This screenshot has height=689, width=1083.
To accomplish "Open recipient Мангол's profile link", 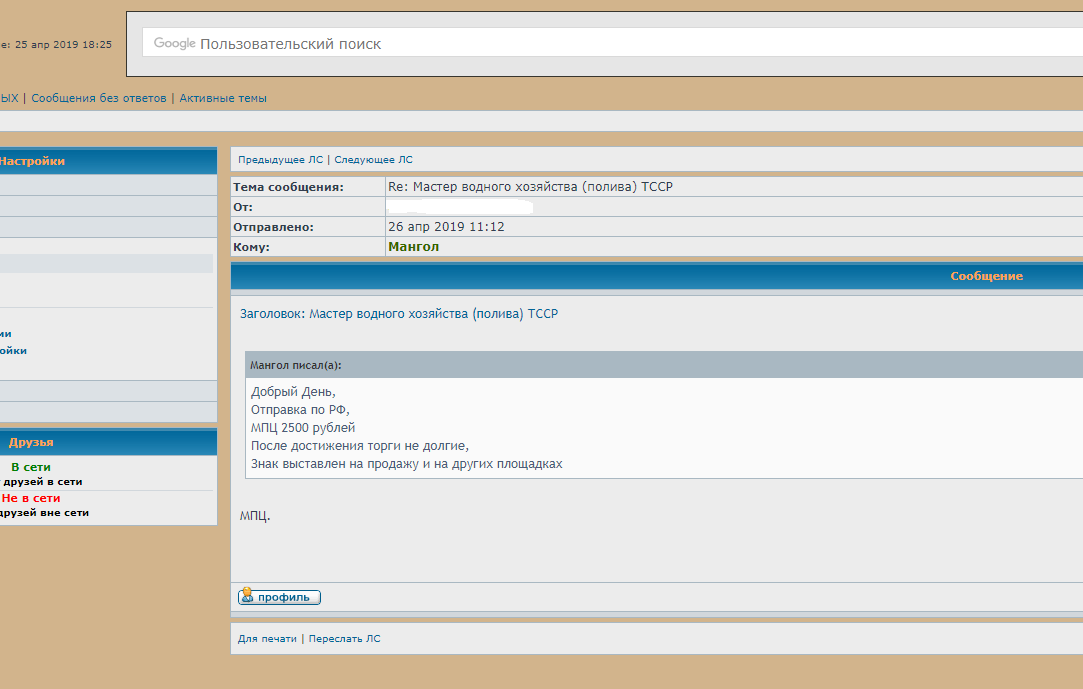I will pyautogui.click(x=413, y=247).
